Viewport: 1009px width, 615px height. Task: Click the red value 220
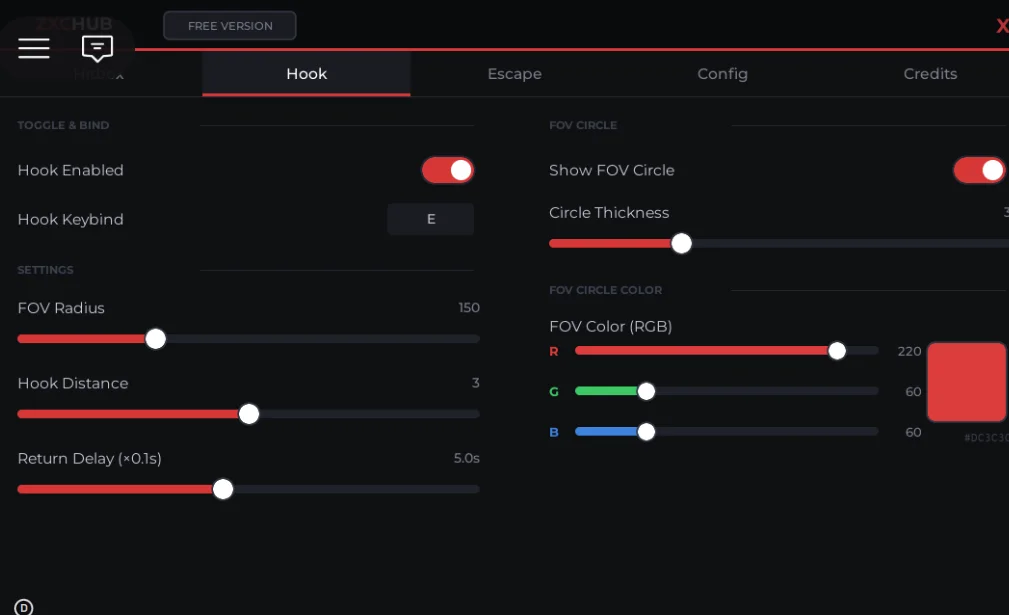click(x=909, y=351)
